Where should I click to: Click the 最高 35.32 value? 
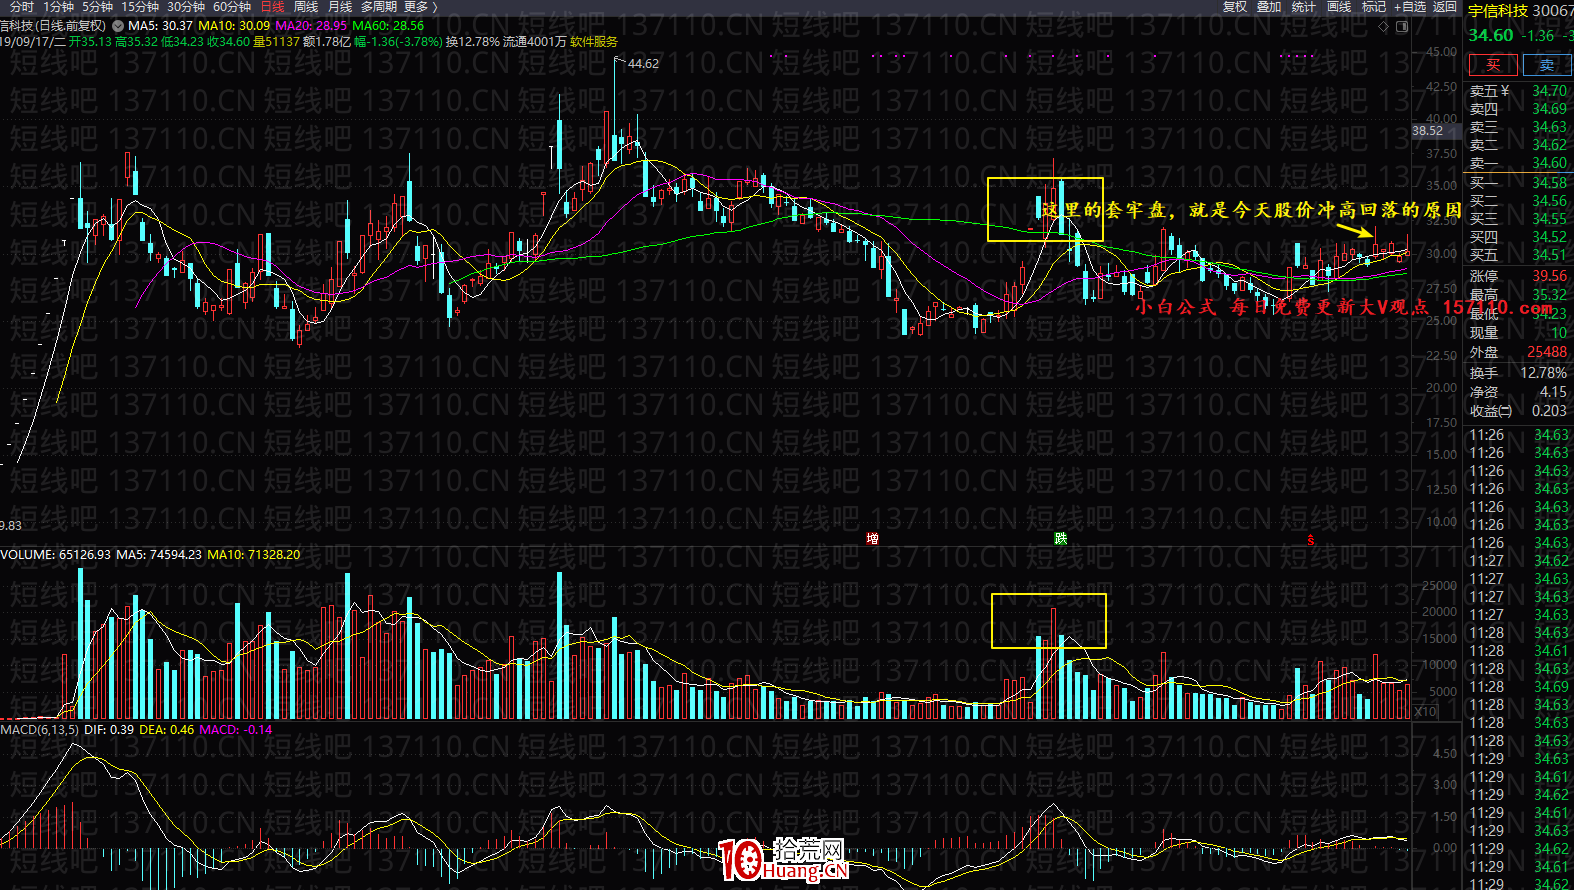click(x=1549, y=295)
